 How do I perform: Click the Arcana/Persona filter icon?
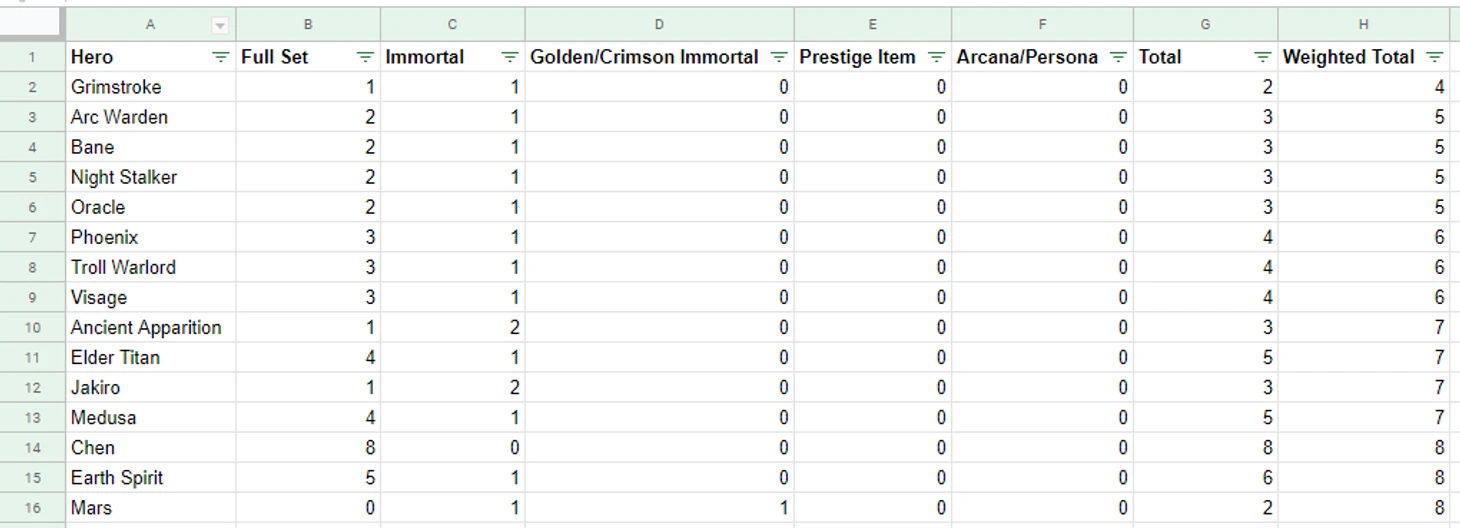(1118, 58)
